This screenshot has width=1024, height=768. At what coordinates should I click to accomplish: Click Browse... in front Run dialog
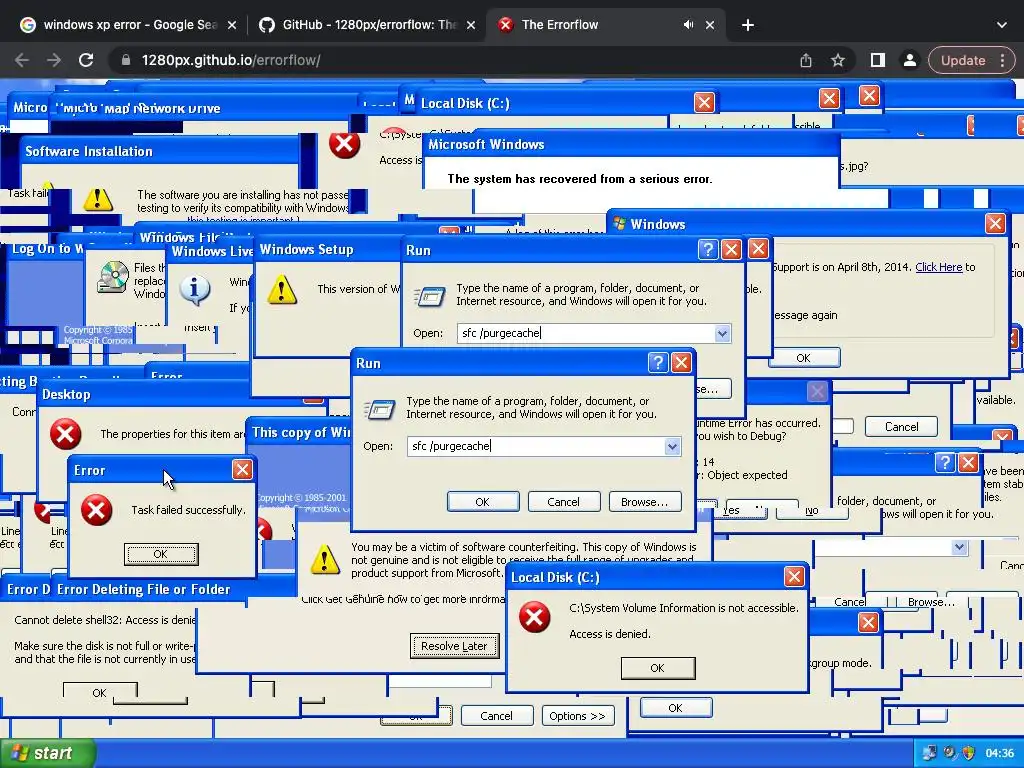point(645,502)
